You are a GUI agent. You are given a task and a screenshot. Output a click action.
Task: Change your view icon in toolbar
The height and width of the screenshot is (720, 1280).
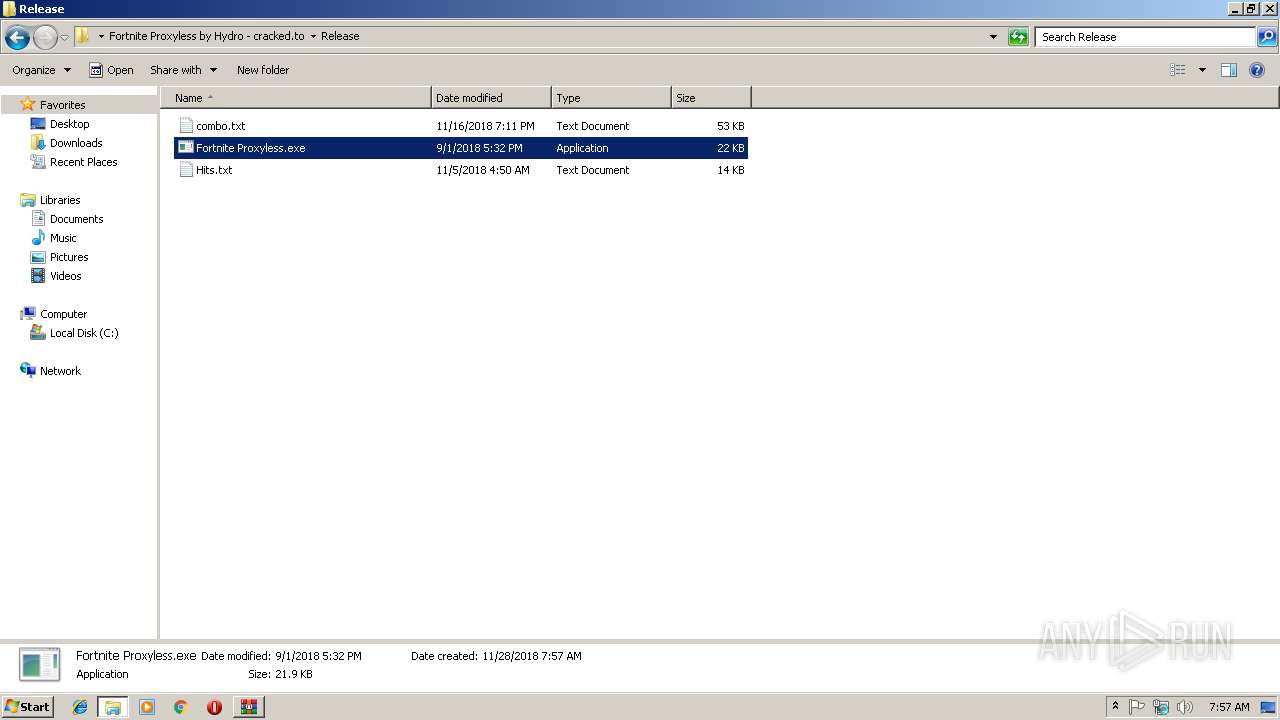1178,70
